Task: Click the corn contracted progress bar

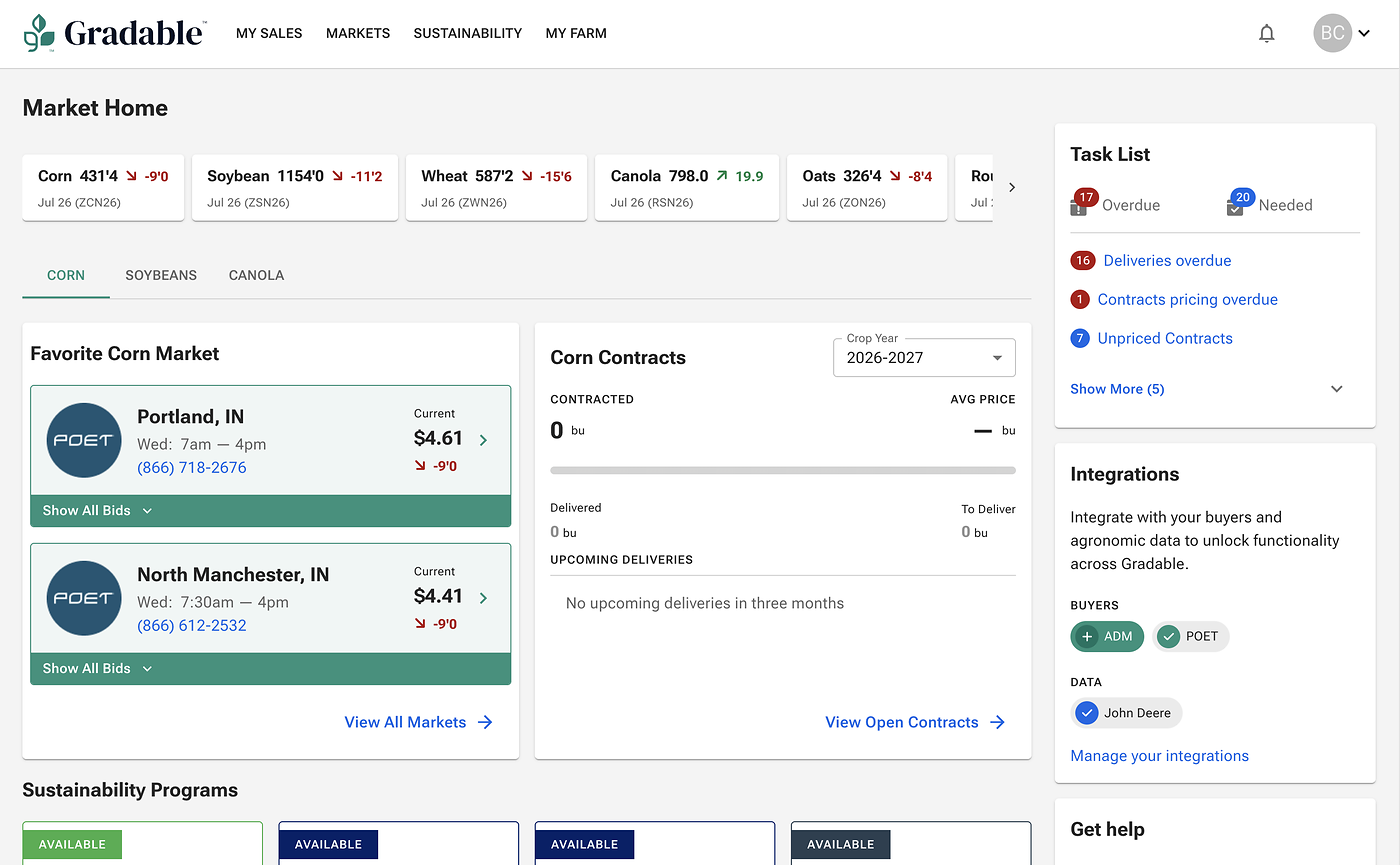Action: (x=783, y=470)
